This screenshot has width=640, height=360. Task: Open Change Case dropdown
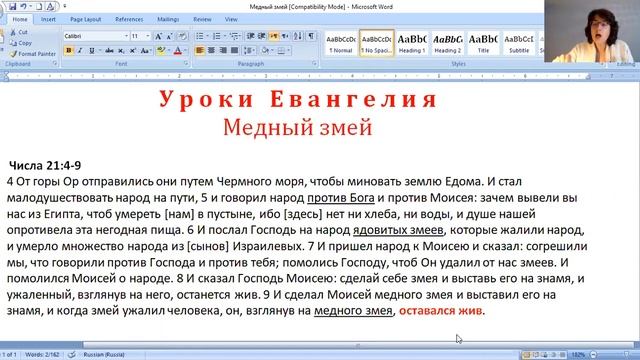tap(145, 51)
